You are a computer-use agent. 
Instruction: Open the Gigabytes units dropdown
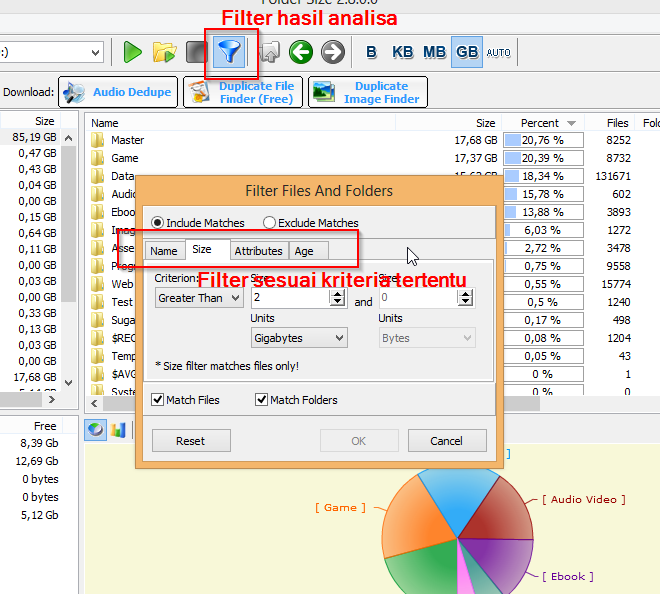coord(298,338)
